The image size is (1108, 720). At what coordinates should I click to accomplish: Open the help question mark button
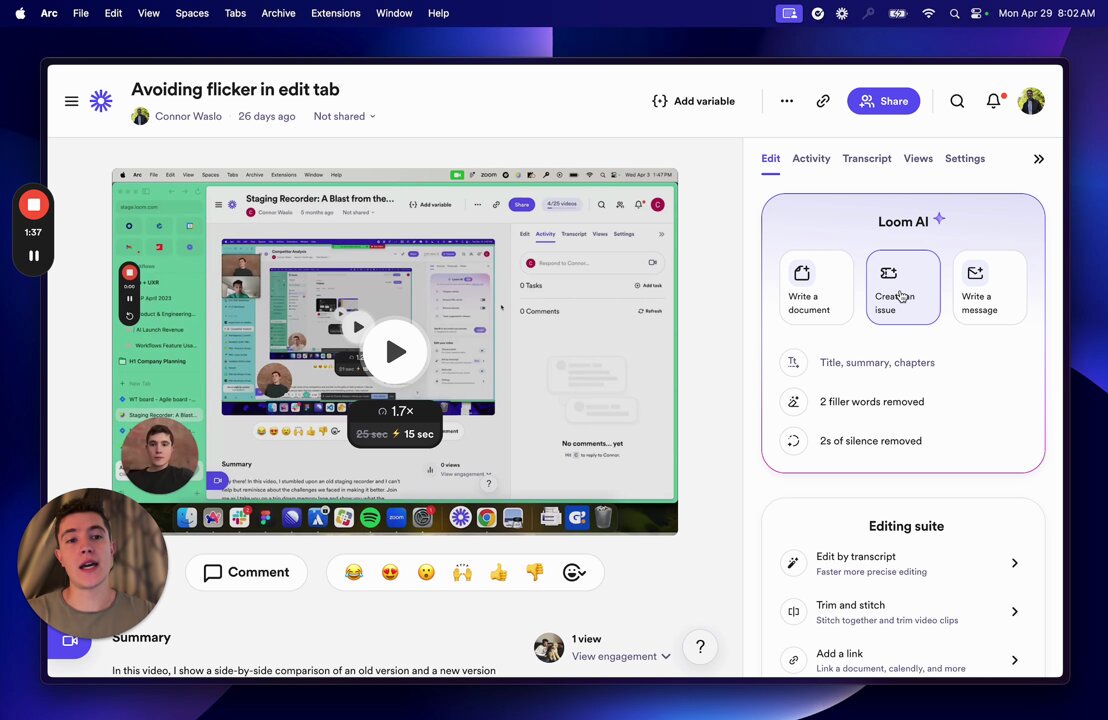click(x=700, y=647)
